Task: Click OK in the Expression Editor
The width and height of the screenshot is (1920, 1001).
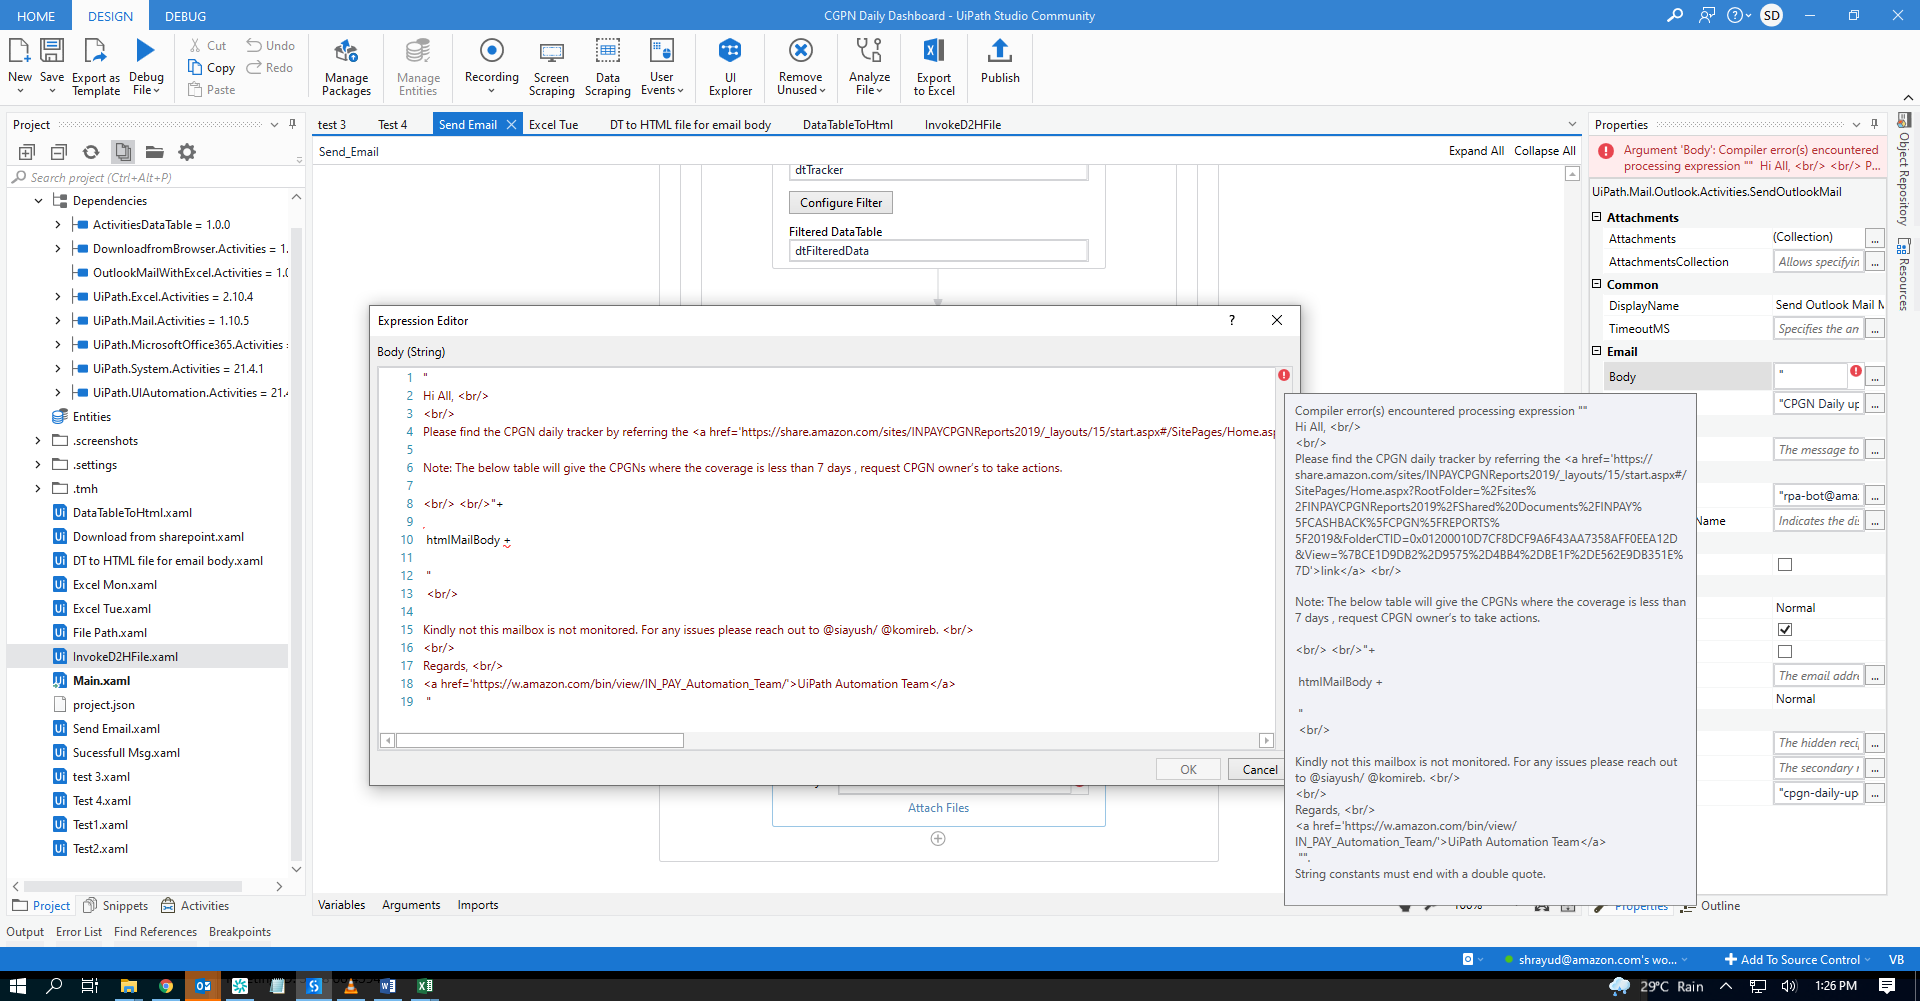Action: click(x=1188, y=769)
